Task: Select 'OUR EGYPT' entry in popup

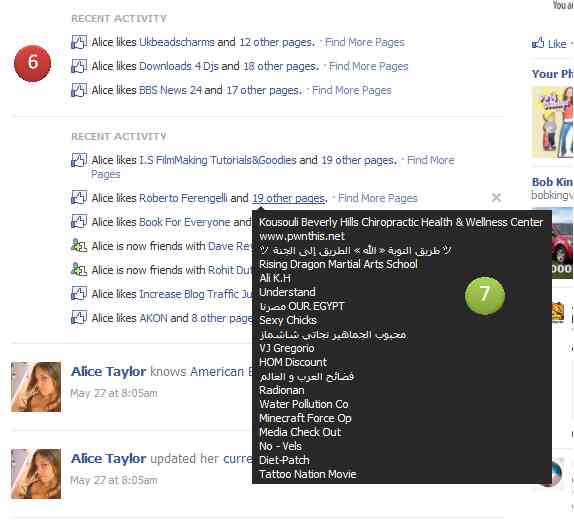Action: pyautogui.click(x=302, y=306)
